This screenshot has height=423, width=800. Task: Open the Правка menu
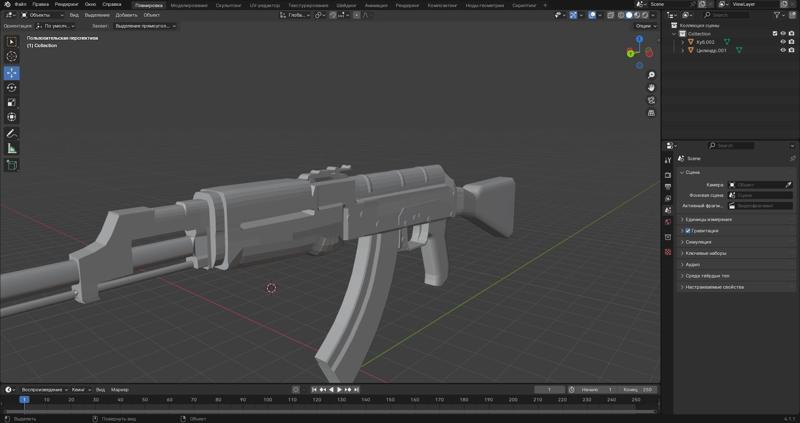[40, 5]
